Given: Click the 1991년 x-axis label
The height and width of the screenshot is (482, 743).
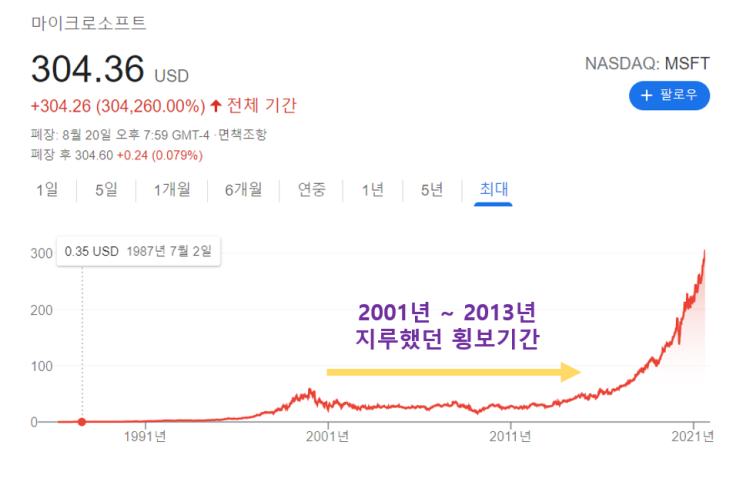Looking at the screenshot, I should [145, 437].
